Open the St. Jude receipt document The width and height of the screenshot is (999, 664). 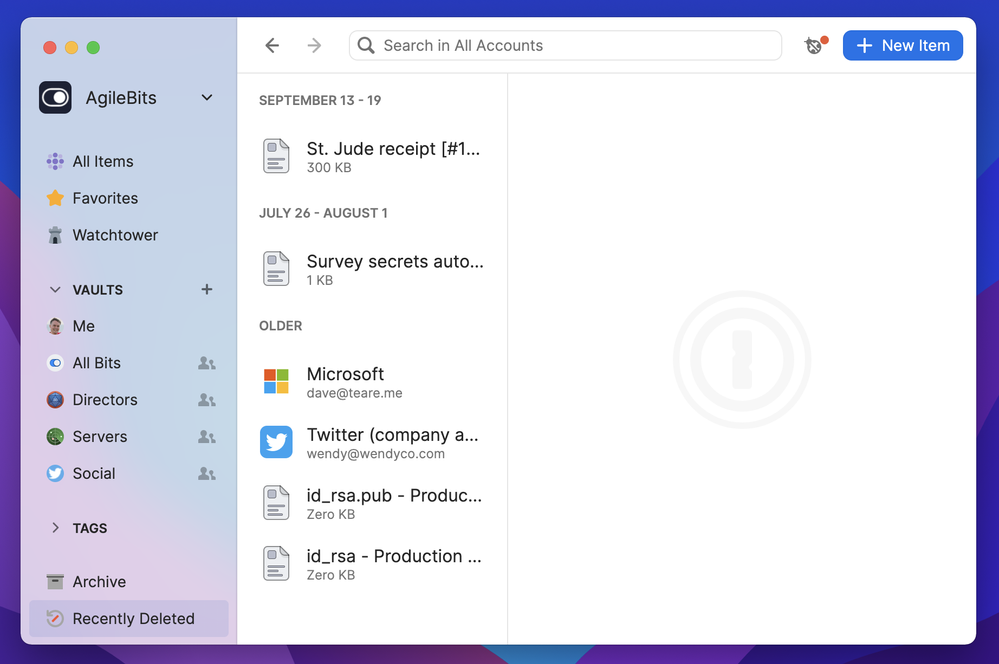[x=372, y=157]
